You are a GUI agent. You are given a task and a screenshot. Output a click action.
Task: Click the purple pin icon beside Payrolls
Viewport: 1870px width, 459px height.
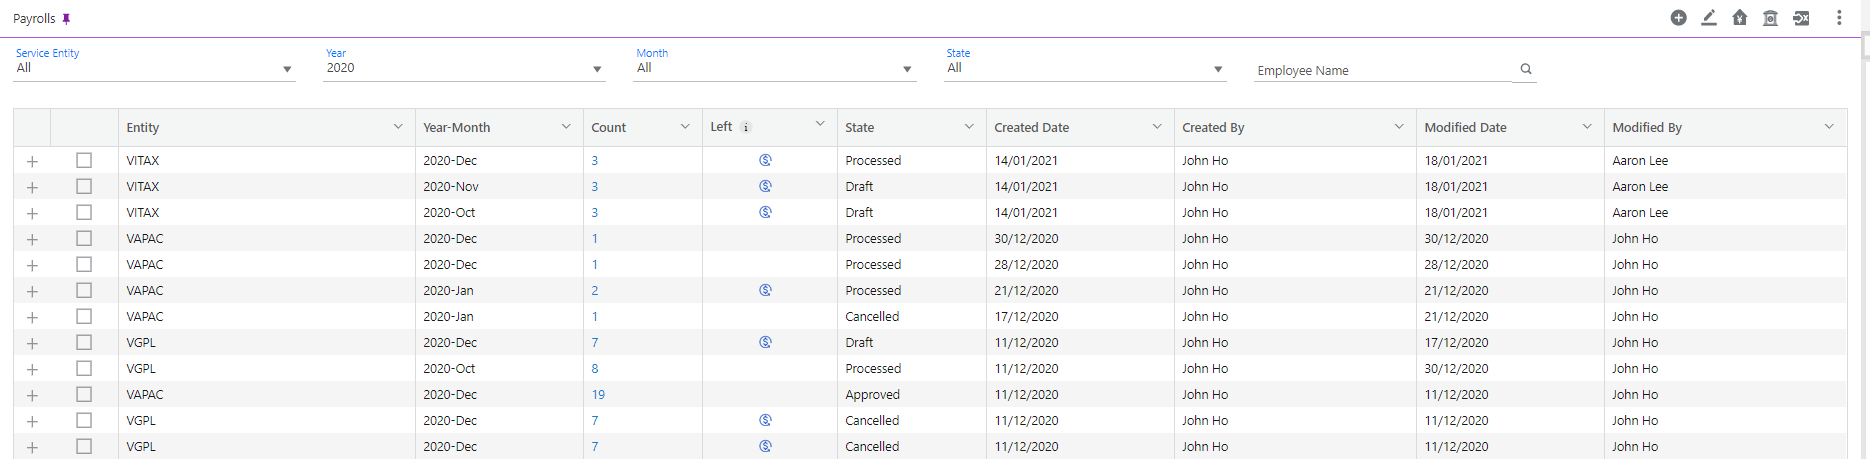click(x=67, y=19)
